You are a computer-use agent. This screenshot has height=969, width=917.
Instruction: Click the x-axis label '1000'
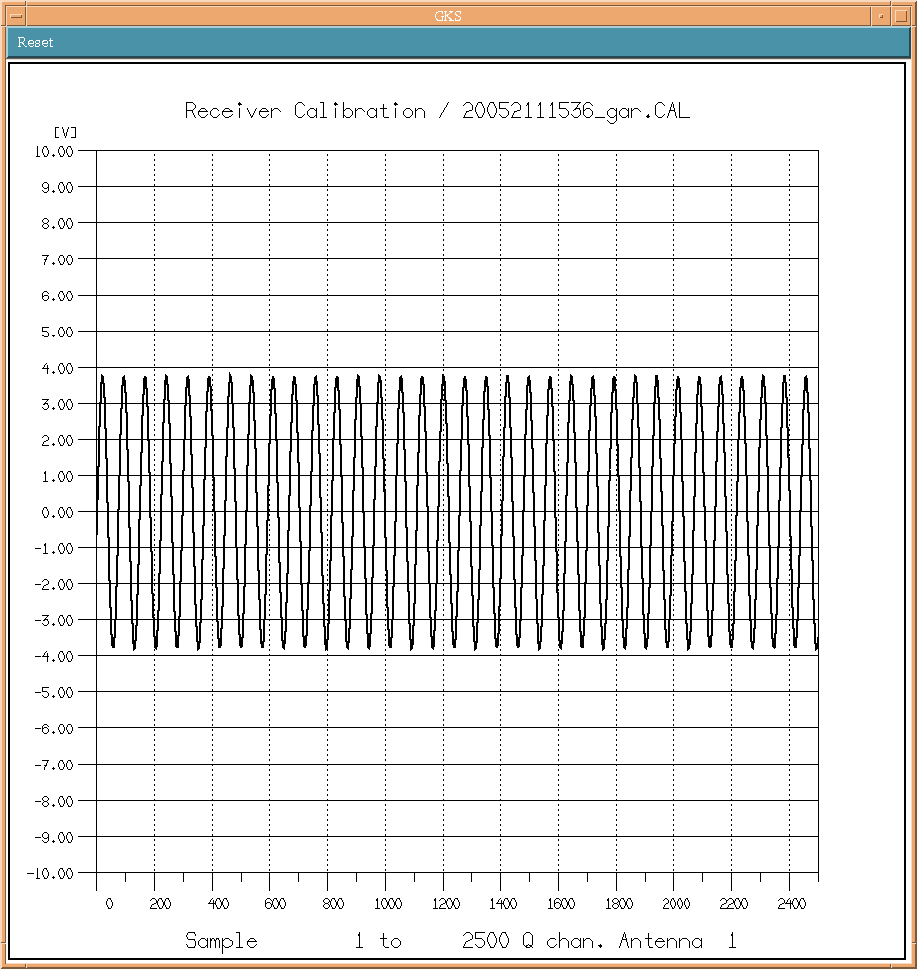pyautogui.click(x=388, y=904)
